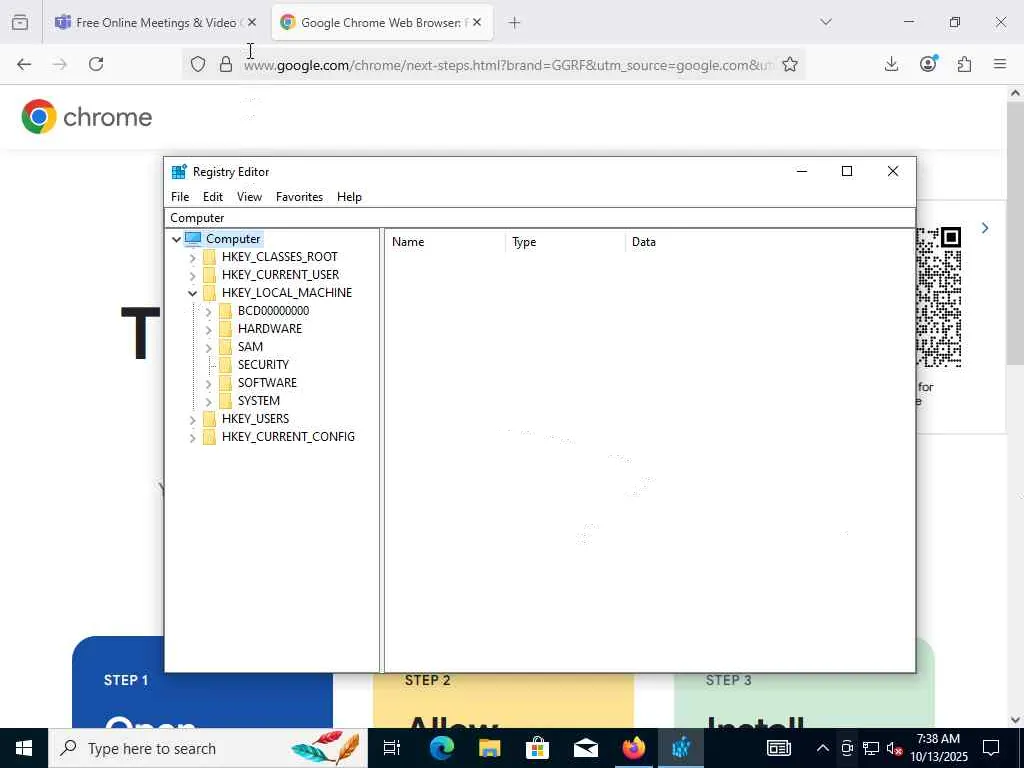Click the SECURITY folder icon
The image size is (1024, 768).
pos(225,365)
